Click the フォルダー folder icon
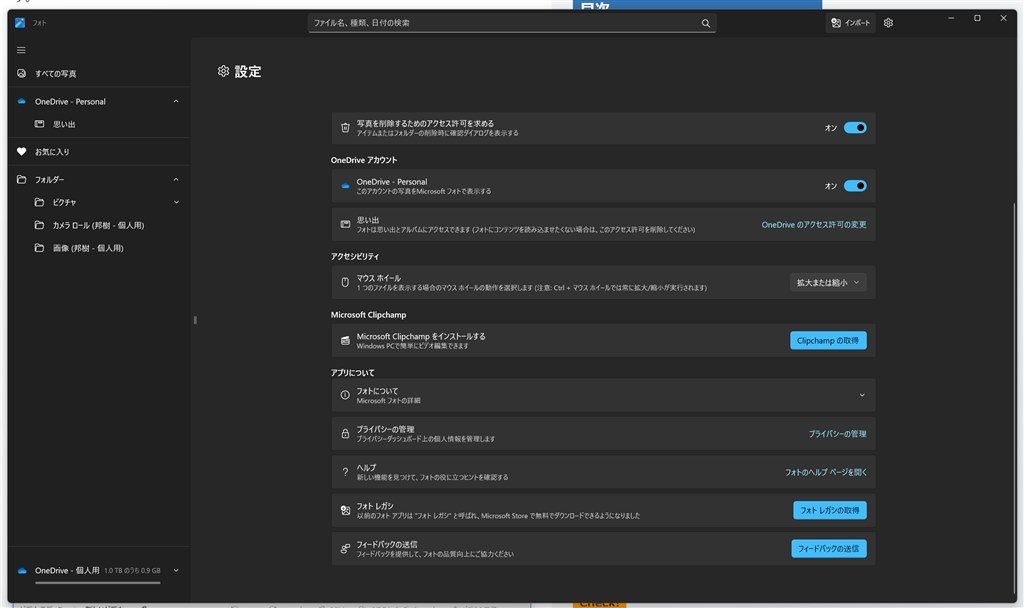Image resolution: width=1024 pixels, height=608 pixels. (x=22, y=179)
